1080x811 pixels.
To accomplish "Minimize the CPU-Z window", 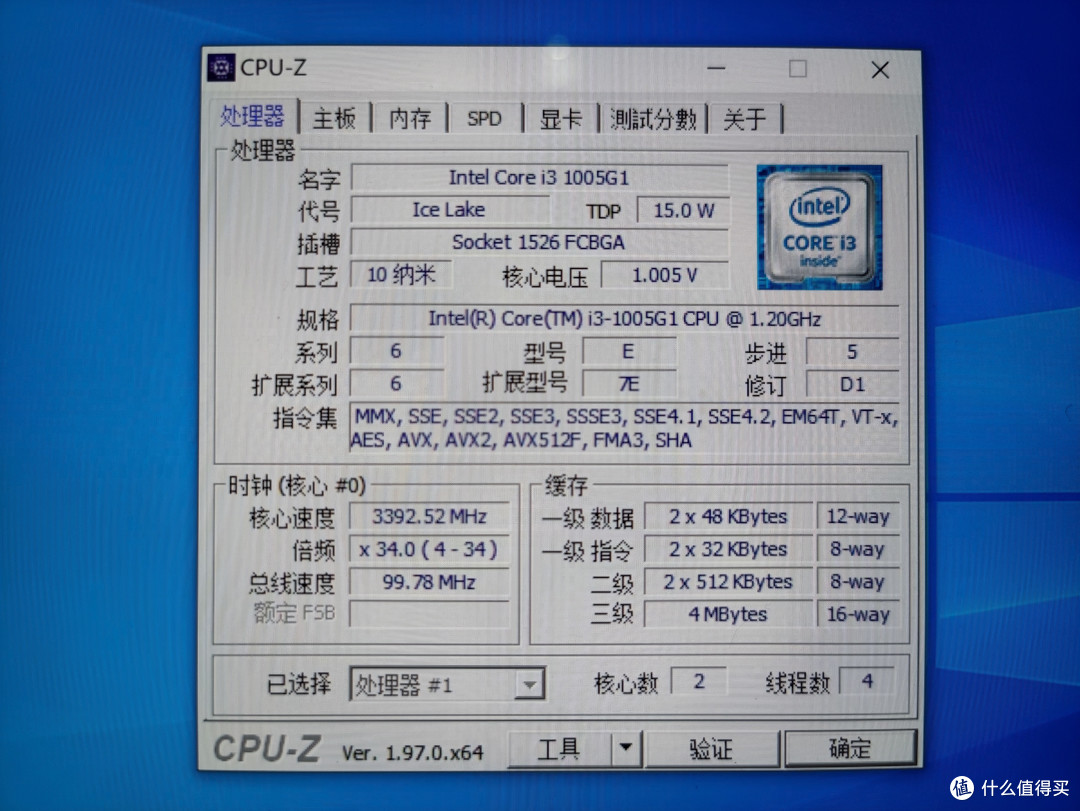I will pos(716,68).
